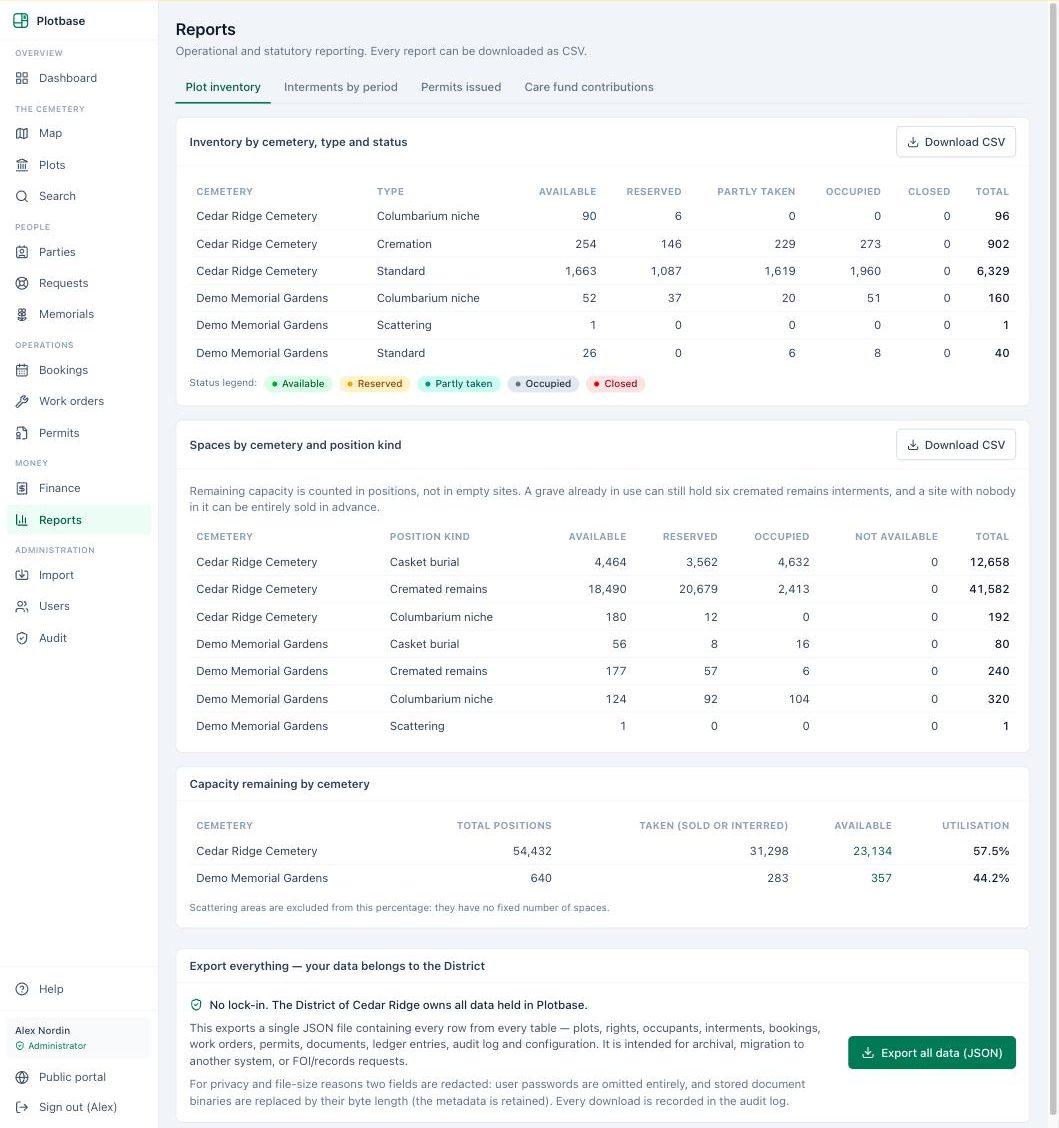Export all data as JSON

[x=932, y=1052]
